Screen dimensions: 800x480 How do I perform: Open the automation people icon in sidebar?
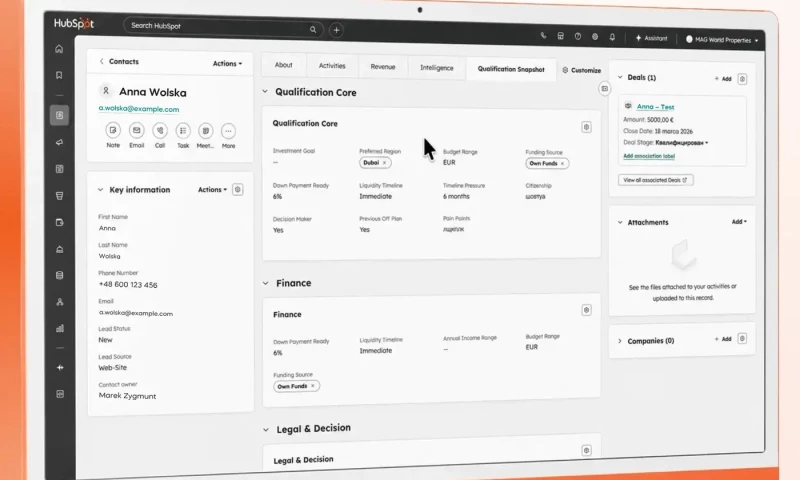pyautogui.click(x=60, y=302)
